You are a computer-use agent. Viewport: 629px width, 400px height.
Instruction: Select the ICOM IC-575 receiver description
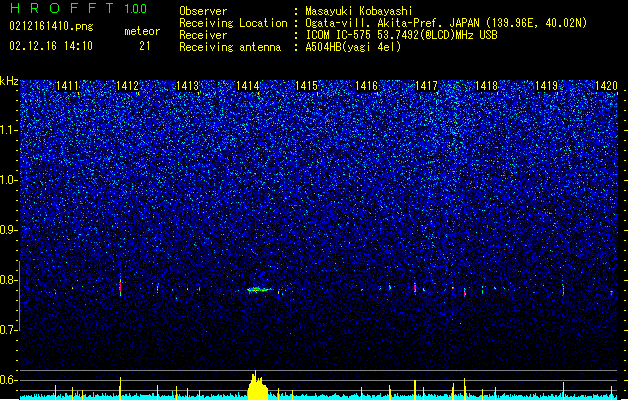coord(402,35)
